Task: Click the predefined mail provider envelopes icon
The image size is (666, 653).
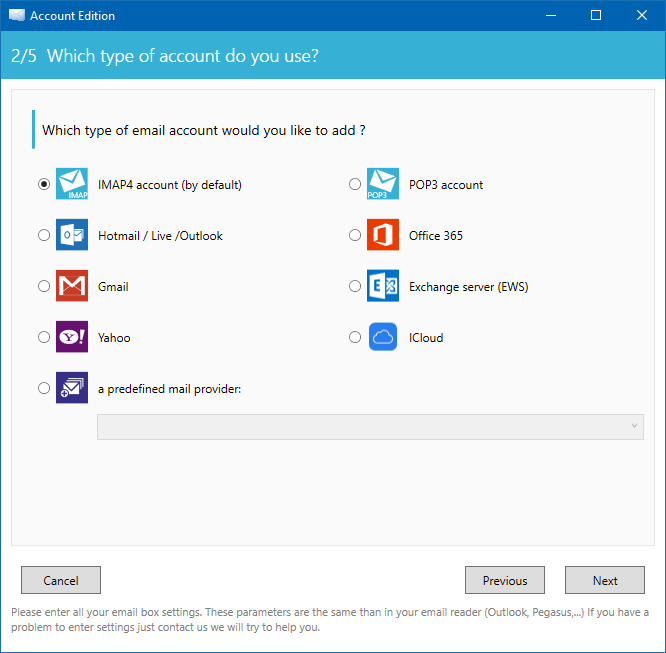Action: tap(72, 388)
